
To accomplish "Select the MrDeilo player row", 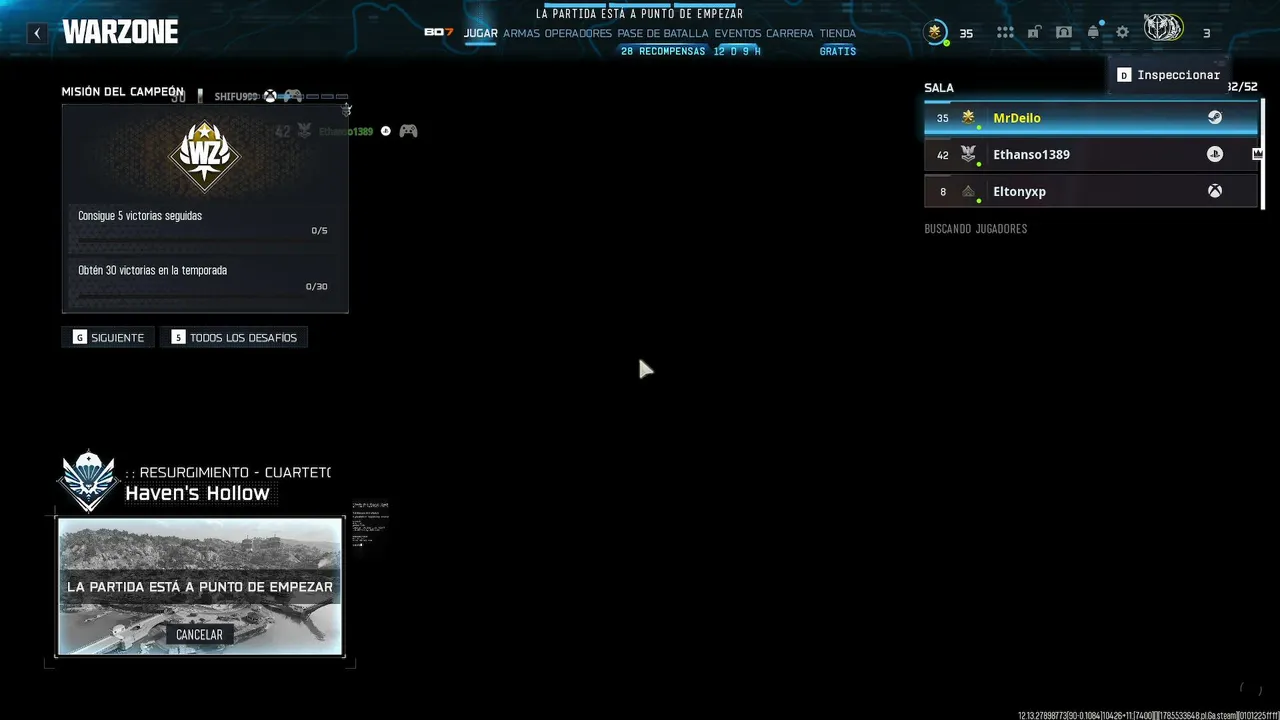I will pyautogui.click(x=1091, y=117).
